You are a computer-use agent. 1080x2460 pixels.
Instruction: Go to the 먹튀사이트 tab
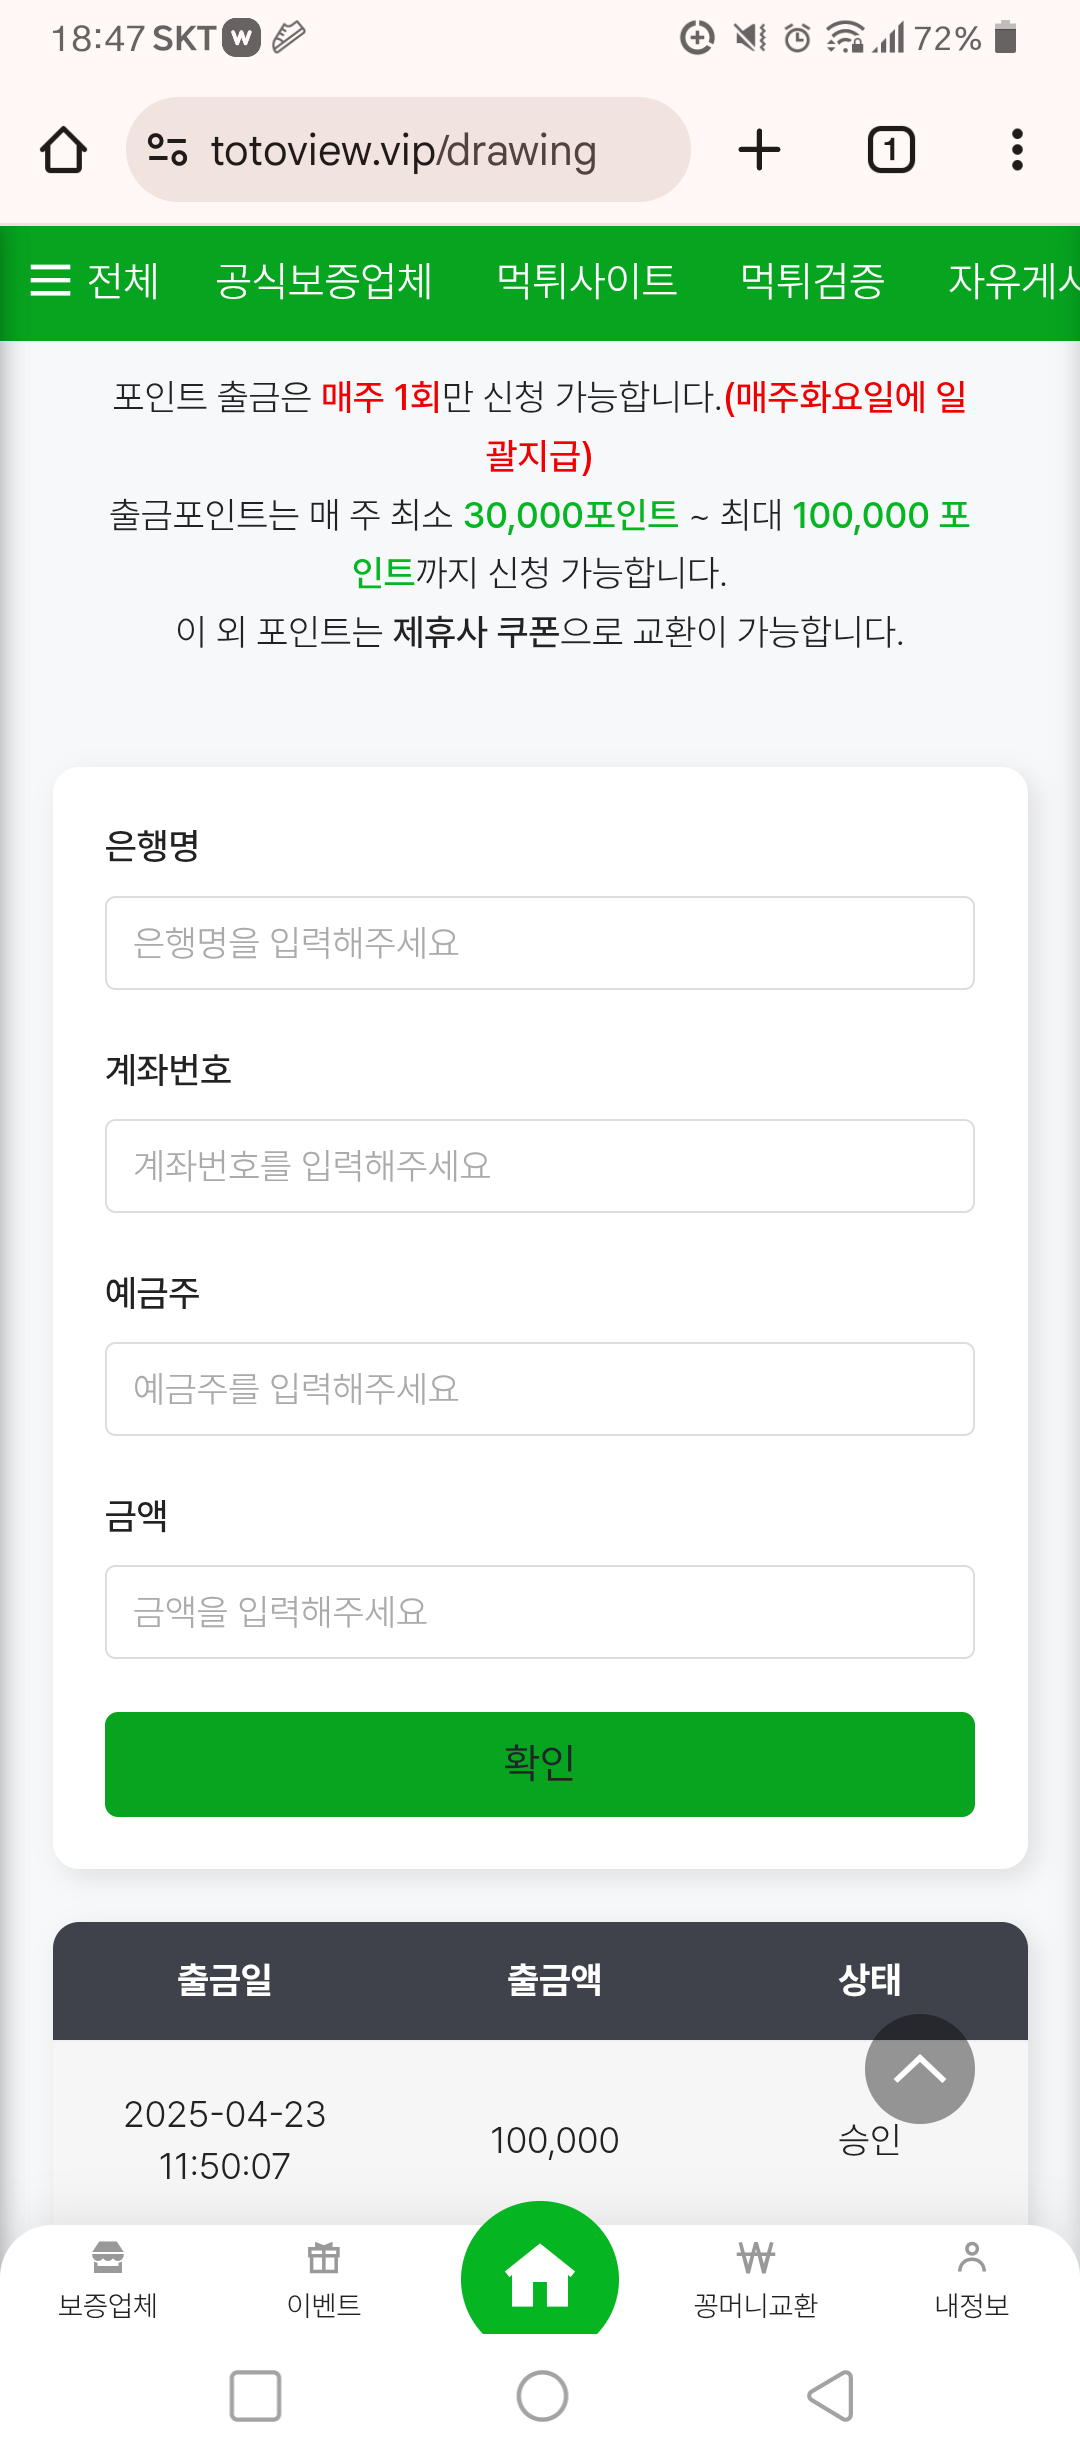click(587, 281)
